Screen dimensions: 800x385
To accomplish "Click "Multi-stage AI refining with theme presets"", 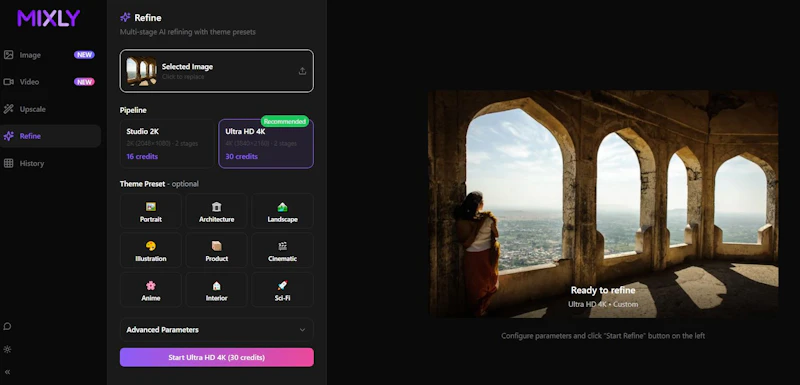I will click(x=188, y=32).
